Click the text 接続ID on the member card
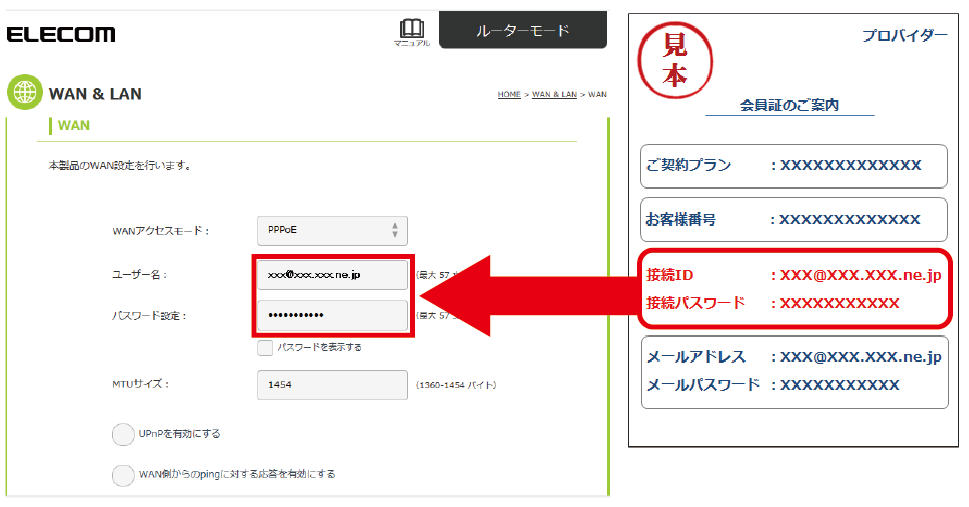 point(669,275)
